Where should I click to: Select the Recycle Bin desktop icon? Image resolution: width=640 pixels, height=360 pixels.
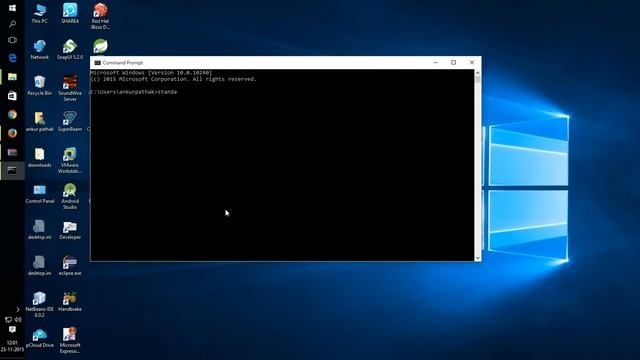tap(40, 86)
